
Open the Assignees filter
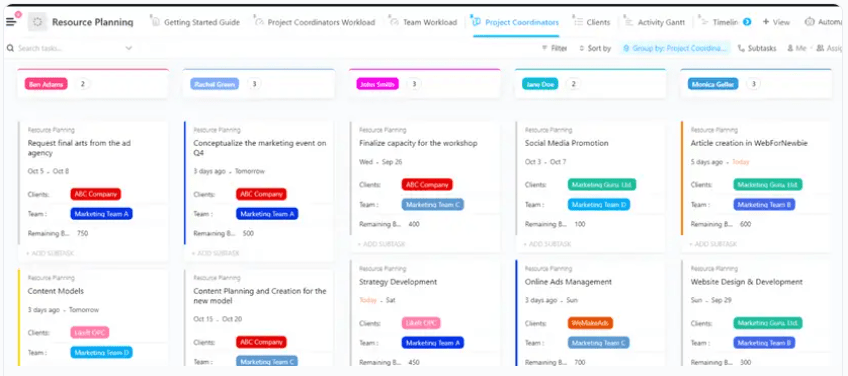829,48
